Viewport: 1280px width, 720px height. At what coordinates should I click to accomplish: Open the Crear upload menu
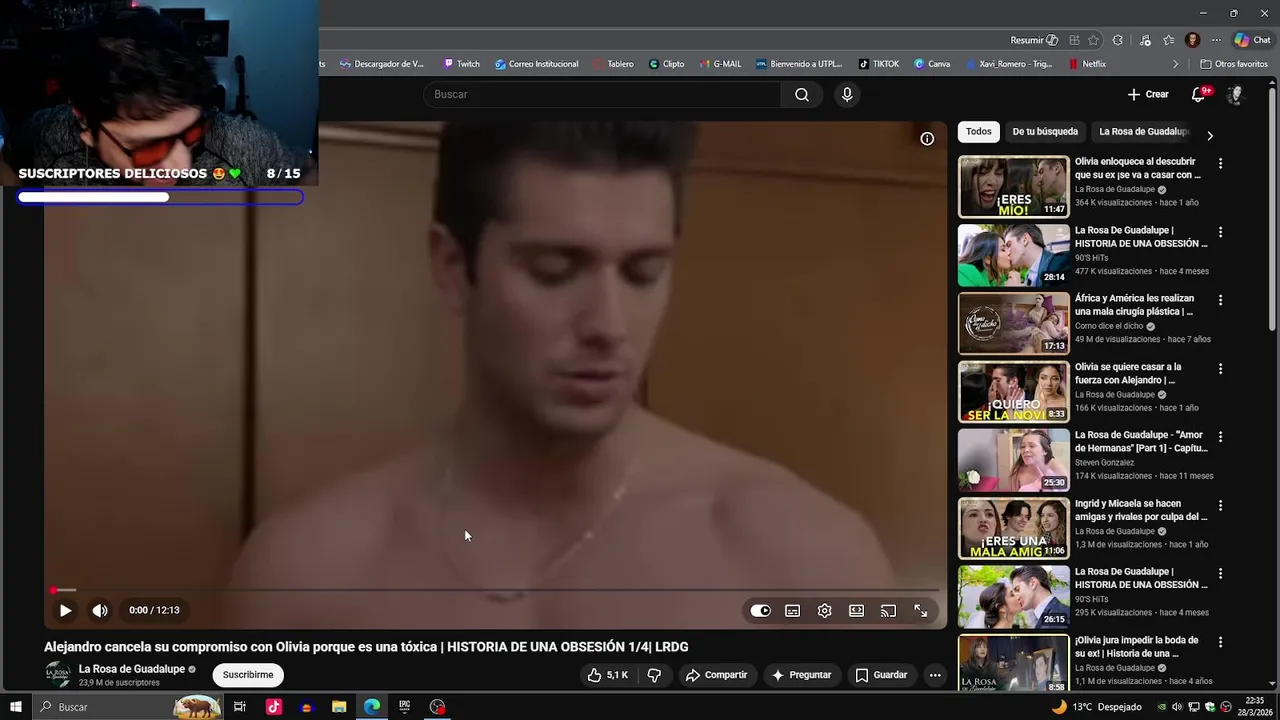pos(1148,94)
